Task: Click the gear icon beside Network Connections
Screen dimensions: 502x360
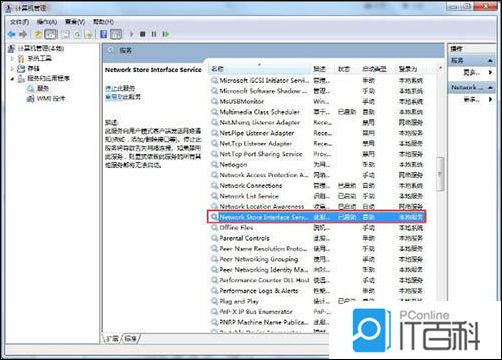Action: pos(214,186)
